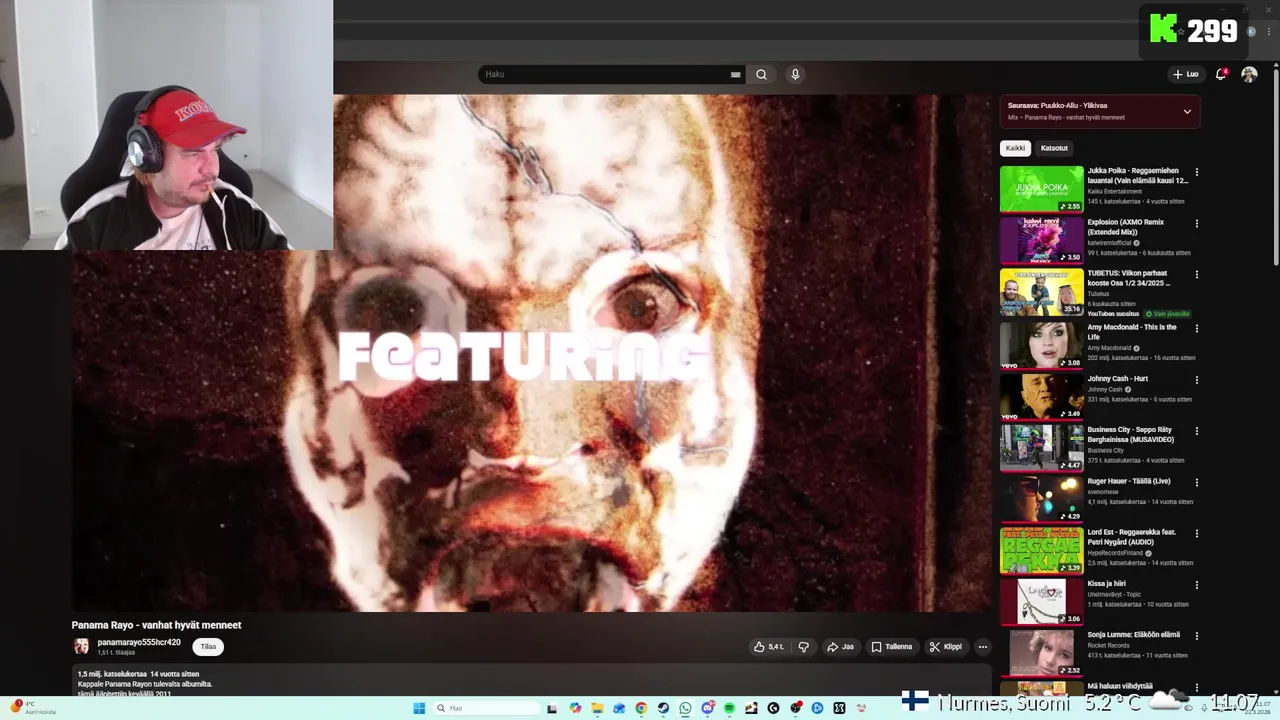Click the title 'Johnny Cash - Hurt'
The height and width of the screenshot is (720, 1280).
click(1117, 379)
